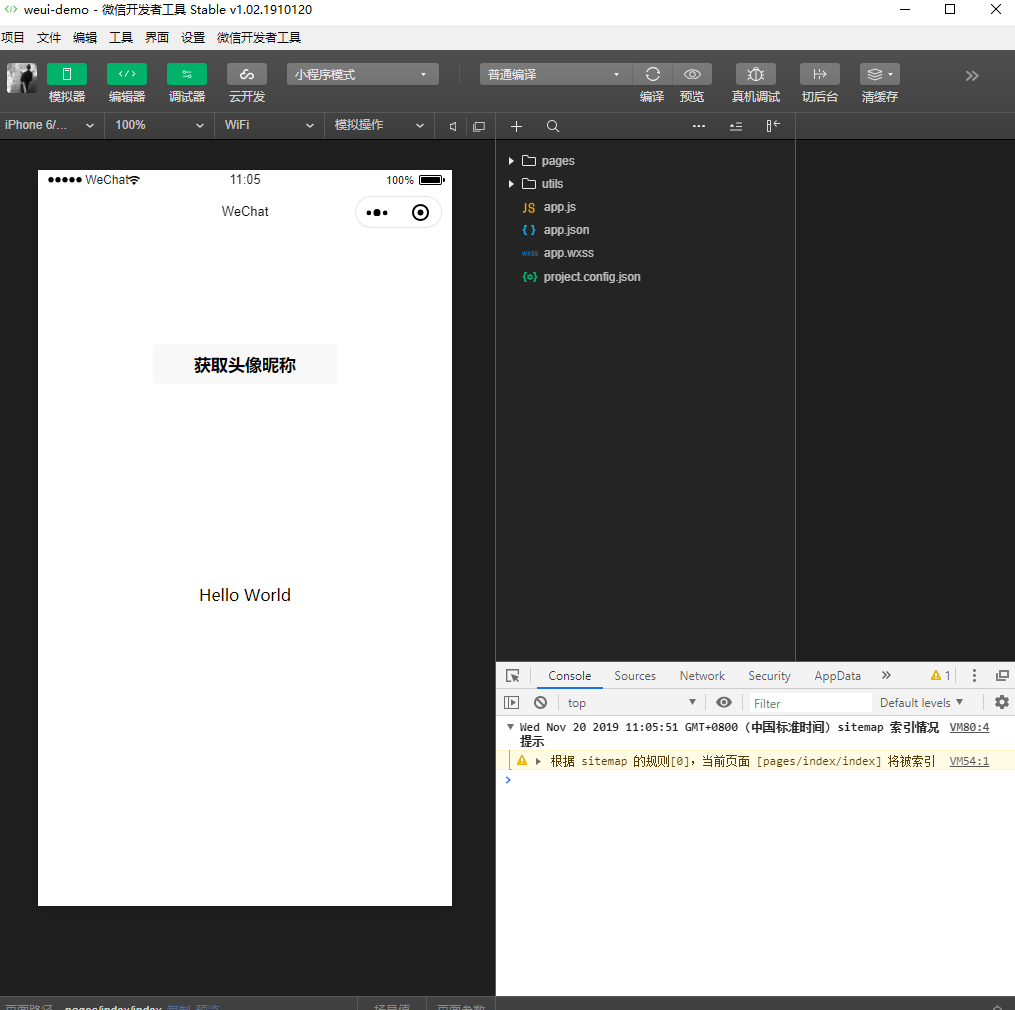Open the 100% zoom level dropdown
Screen dimensions: 1015x1010
(x=159, y=125)
